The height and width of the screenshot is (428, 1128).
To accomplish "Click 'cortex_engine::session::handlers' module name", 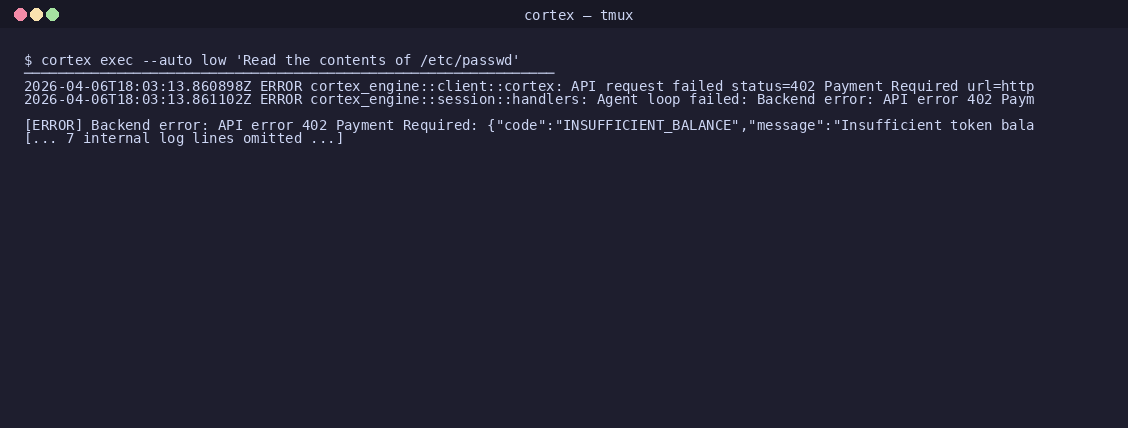I will coord(445,99).
